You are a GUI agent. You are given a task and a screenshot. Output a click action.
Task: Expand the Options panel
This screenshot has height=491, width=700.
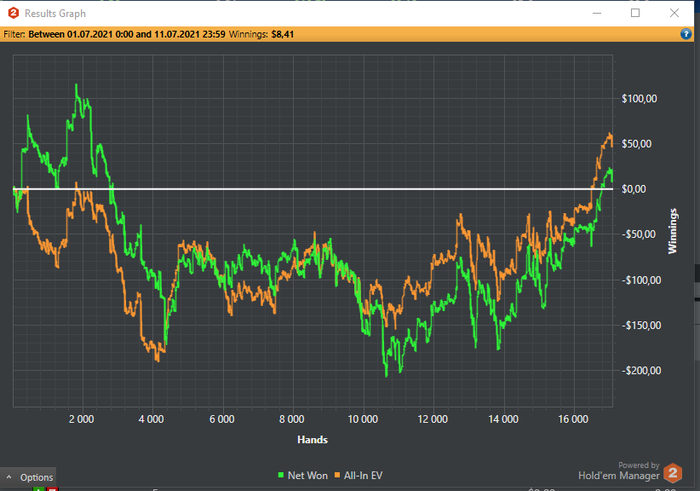[28, 477]
